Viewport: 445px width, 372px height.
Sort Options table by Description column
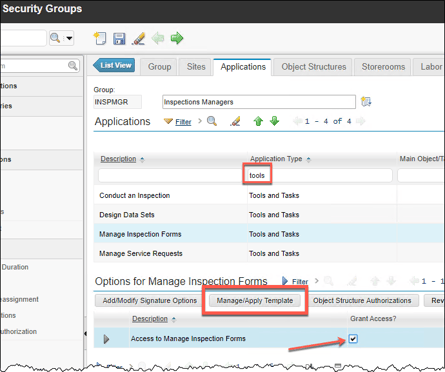[150, 319]
